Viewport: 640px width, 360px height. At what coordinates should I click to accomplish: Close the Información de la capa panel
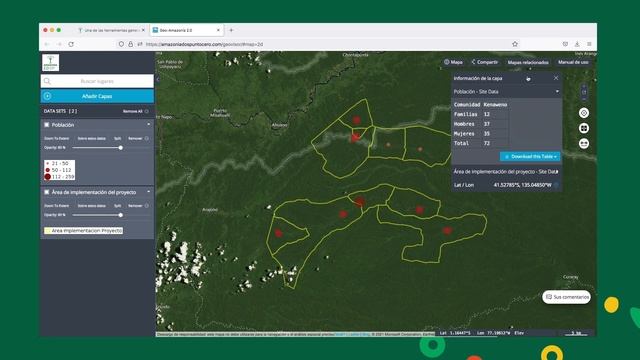556,78
